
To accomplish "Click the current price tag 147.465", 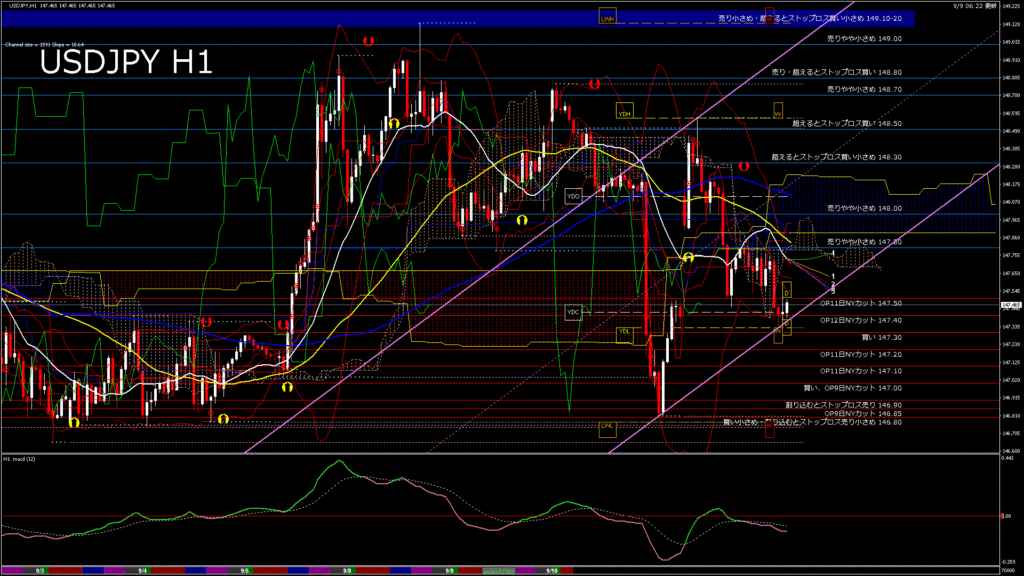I will [1010, 305].
